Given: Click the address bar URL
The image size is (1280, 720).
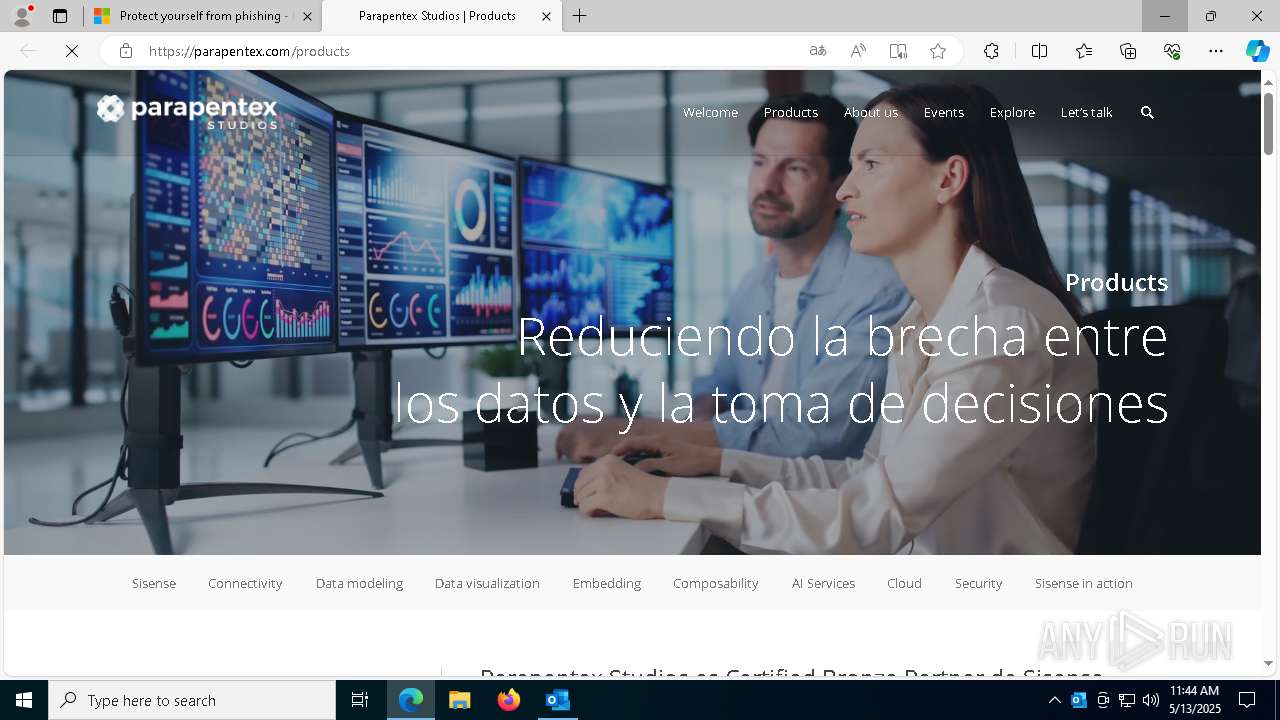Looking at the screenshot, I should click(x=249, y=51).
